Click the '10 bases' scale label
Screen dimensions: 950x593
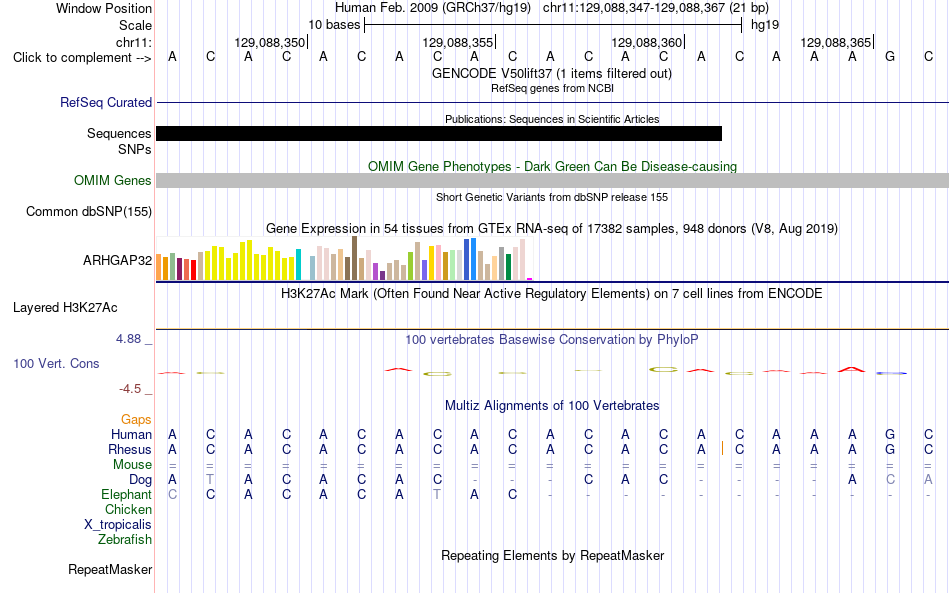[x=334, y=25]
